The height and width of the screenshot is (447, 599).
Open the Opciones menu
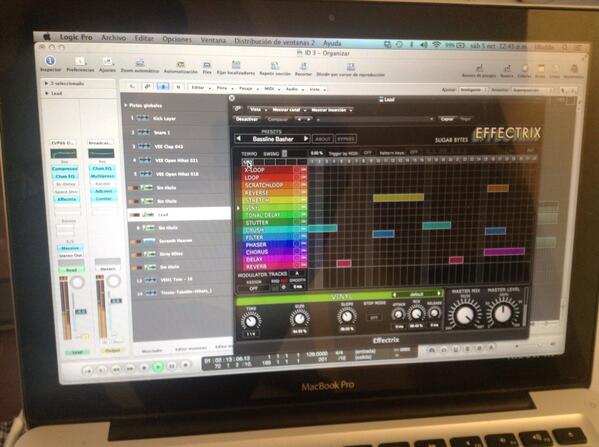tap(177, 39)
